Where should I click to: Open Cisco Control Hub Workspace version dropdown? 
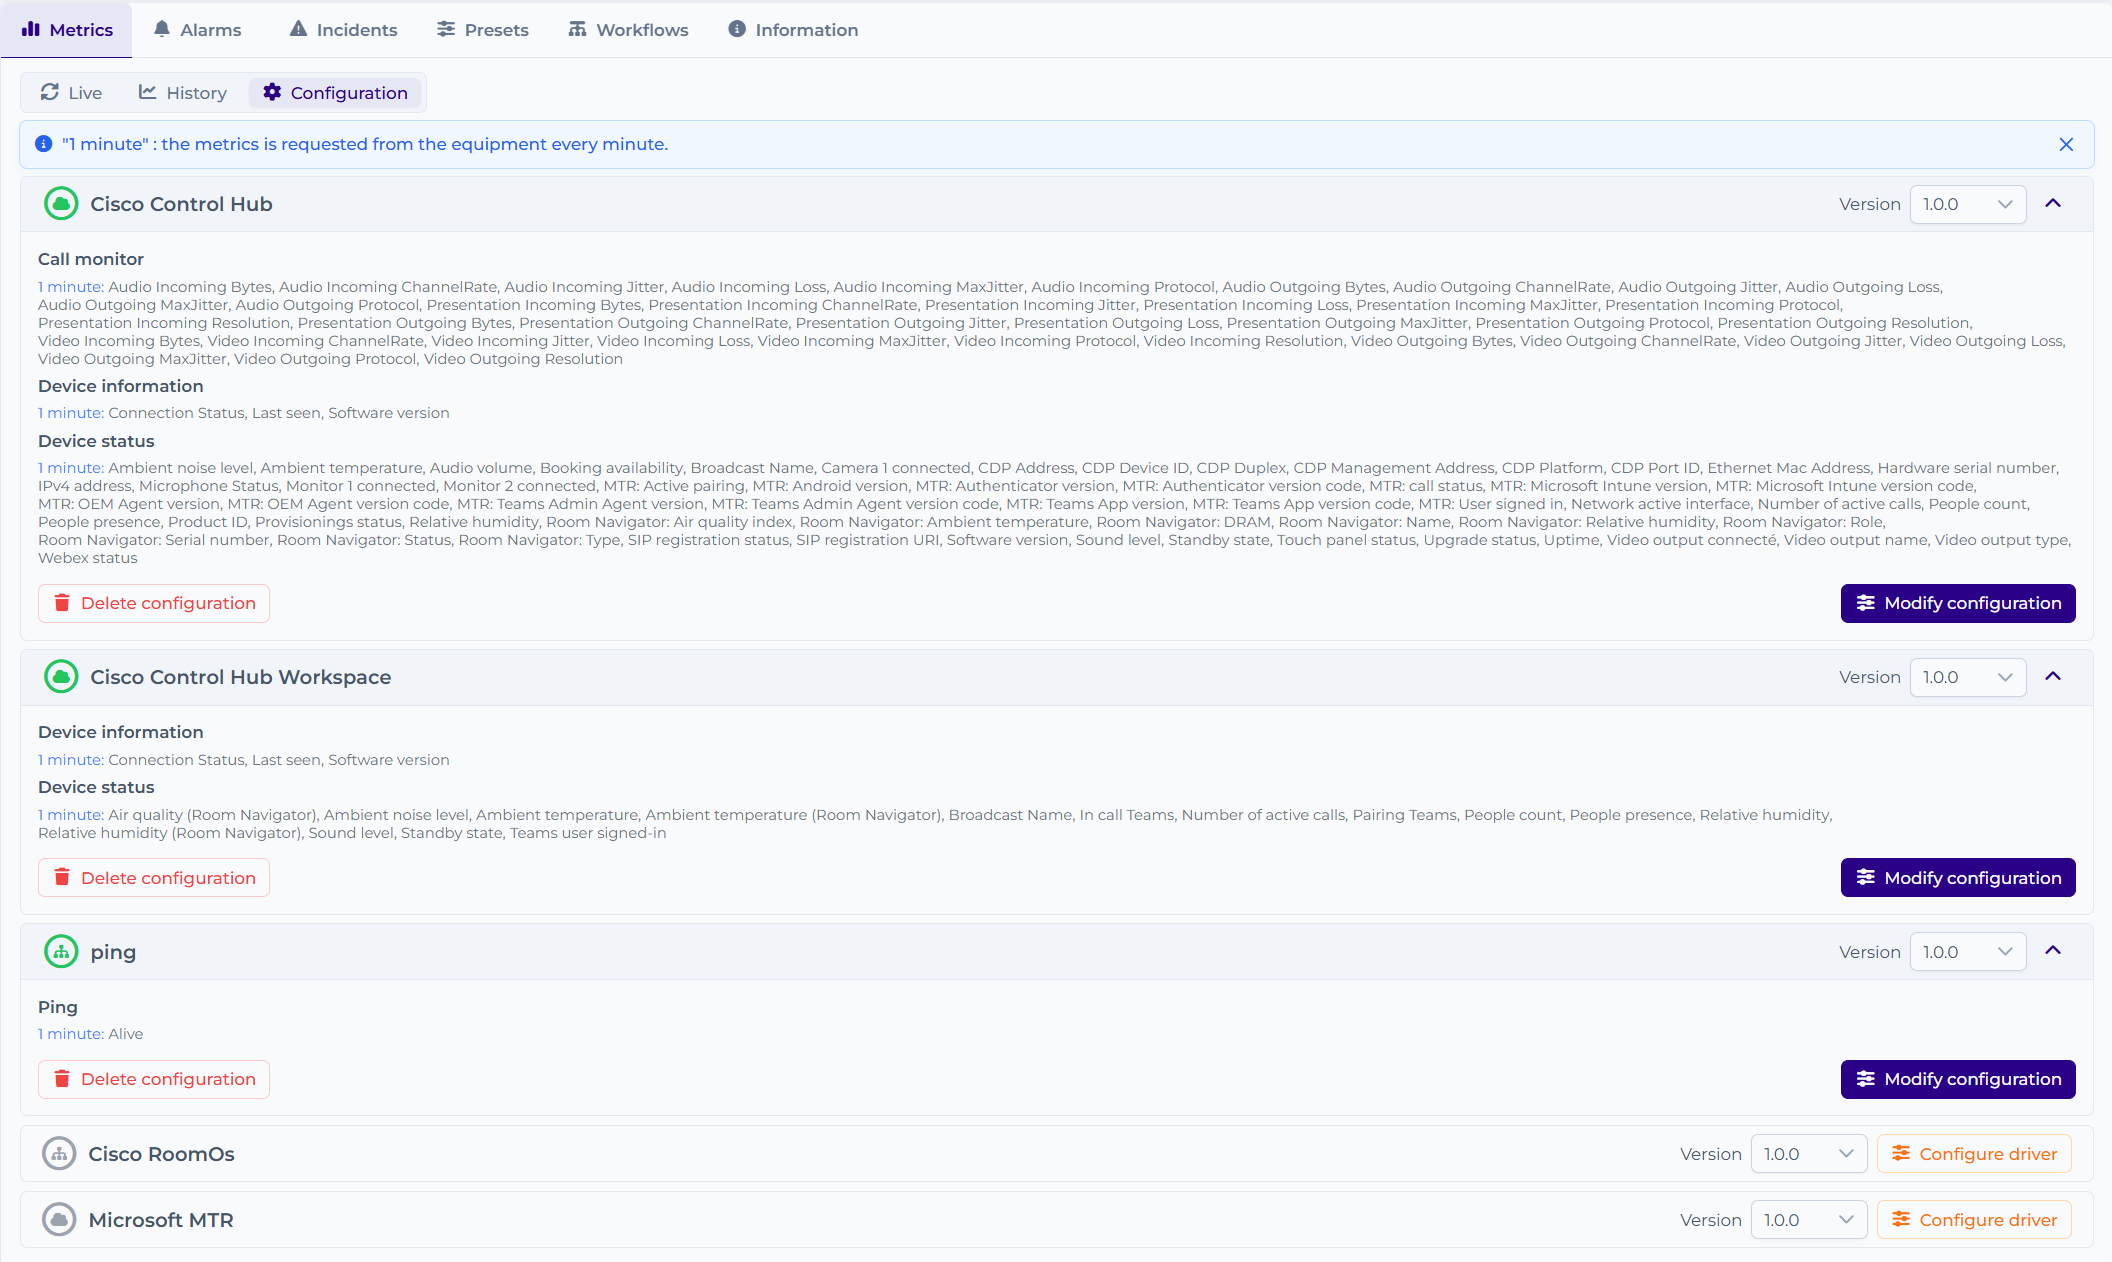tap(1967, 677)
